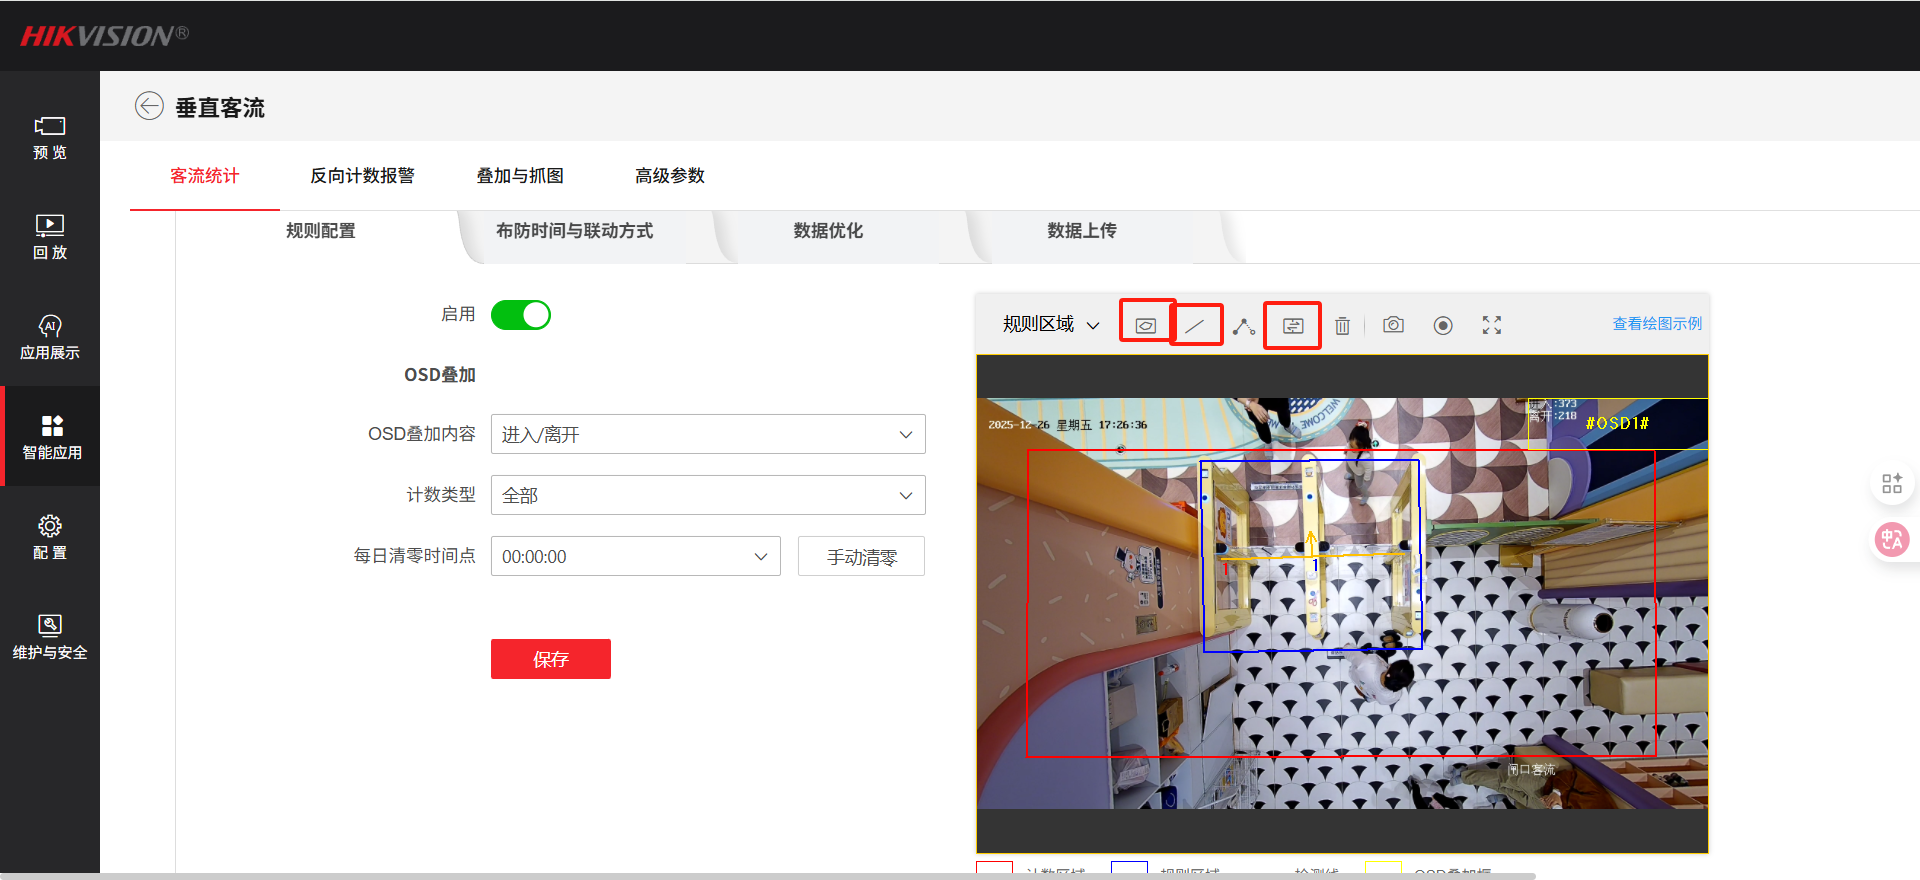Open the 布防时间与联动方式 sub-tab
1920x880 pixels.
click(x=574, y=231)
